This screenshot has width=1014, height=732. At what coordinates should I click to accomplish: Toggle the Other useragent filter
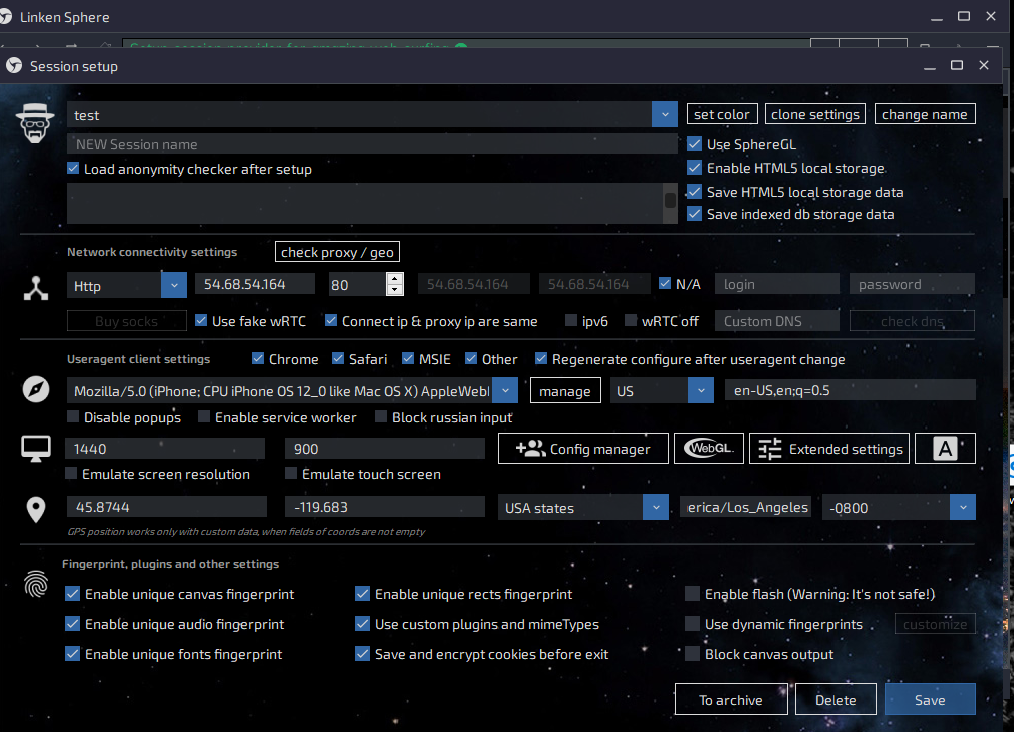coord(471,358)
